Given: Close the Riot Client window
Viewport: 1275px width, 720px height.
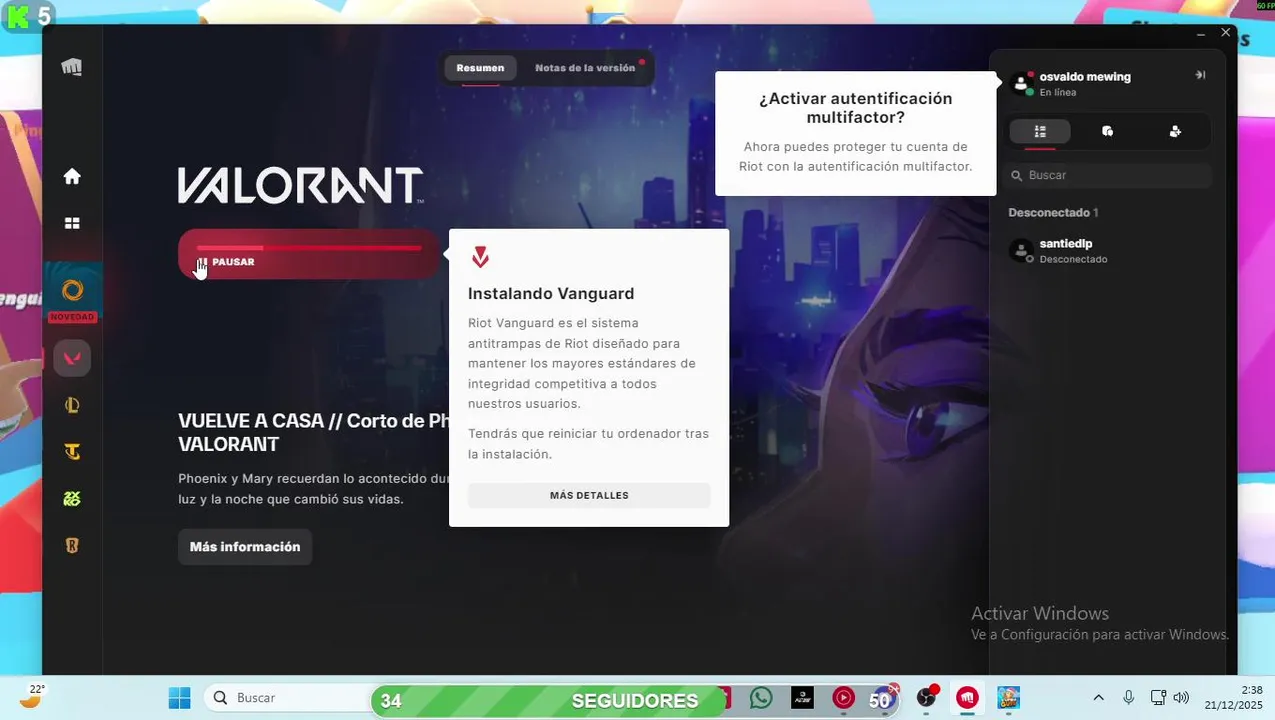Looking at the screenshot, I should [1226, 33].
